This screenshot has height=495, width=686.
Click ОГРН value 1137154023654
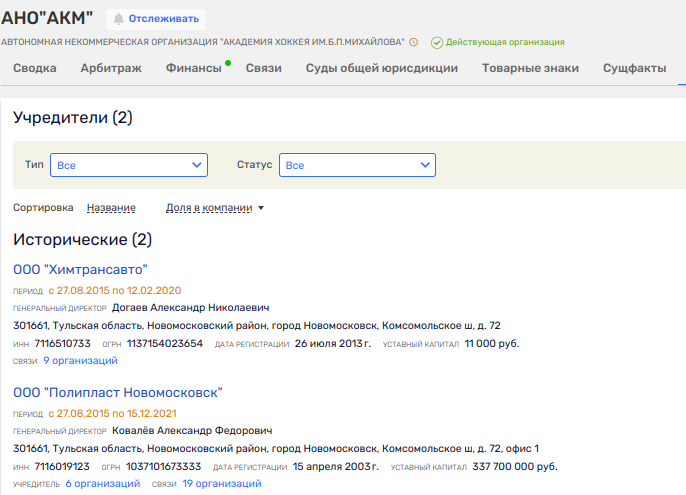165,344
